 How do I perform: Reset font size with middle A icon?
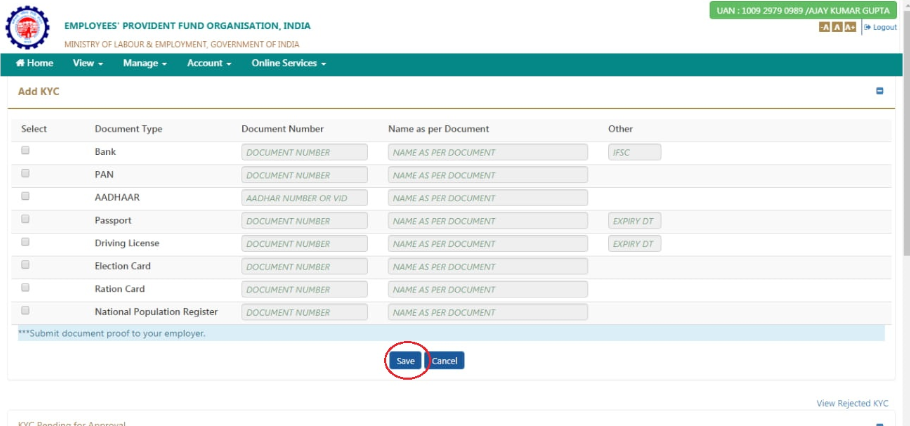click(x=837, y=28)
